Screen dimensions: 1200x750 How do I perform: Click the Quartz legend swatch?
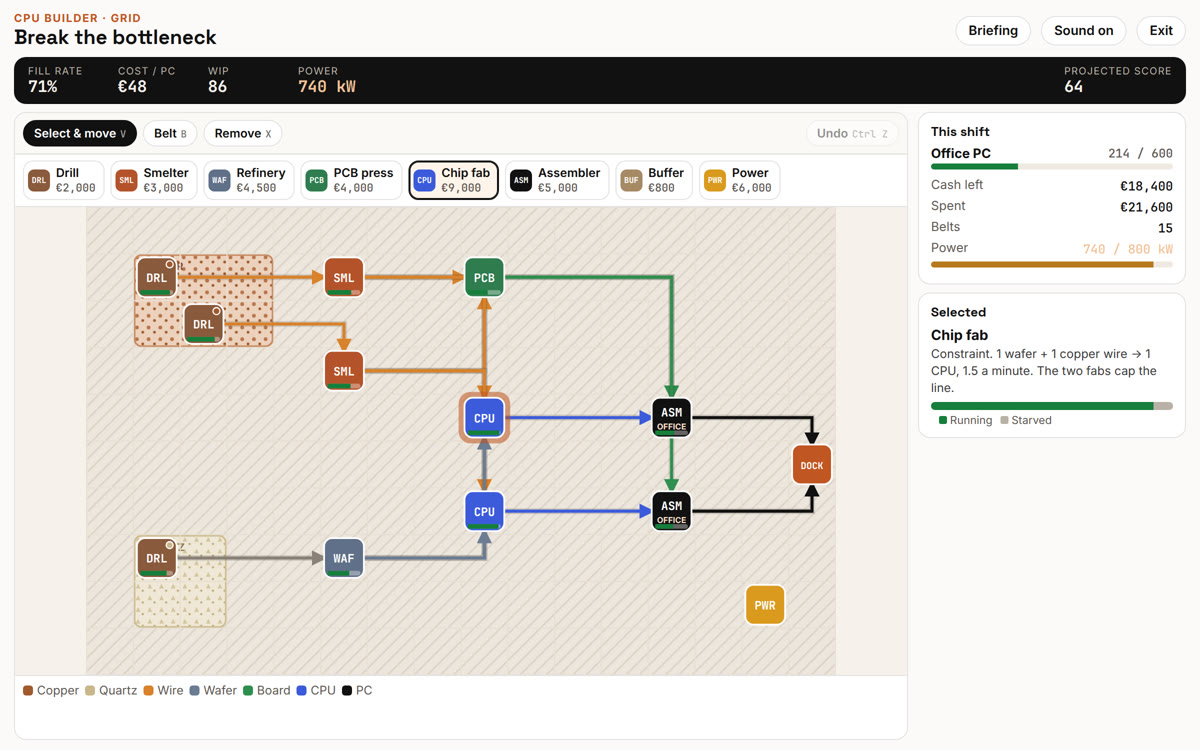tap(90, 690)
